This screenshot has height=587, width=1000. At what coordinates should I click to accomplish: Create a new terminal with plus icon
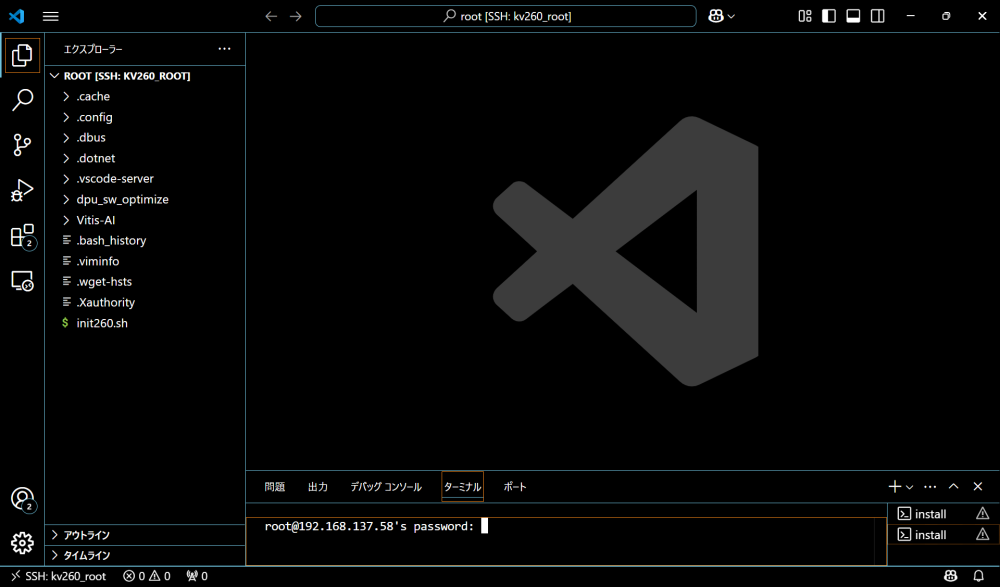(895, 487)
